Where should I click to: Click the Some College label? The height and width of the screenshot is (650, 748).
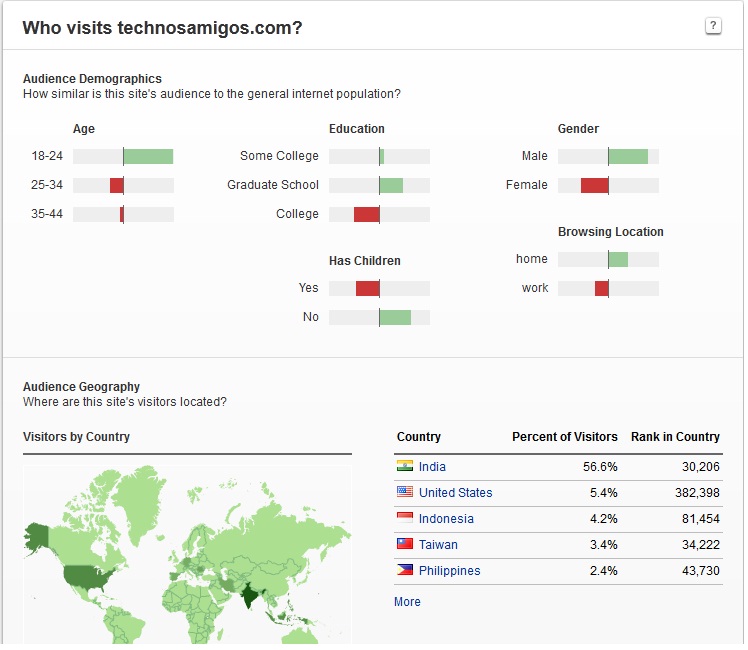[281, 157]
